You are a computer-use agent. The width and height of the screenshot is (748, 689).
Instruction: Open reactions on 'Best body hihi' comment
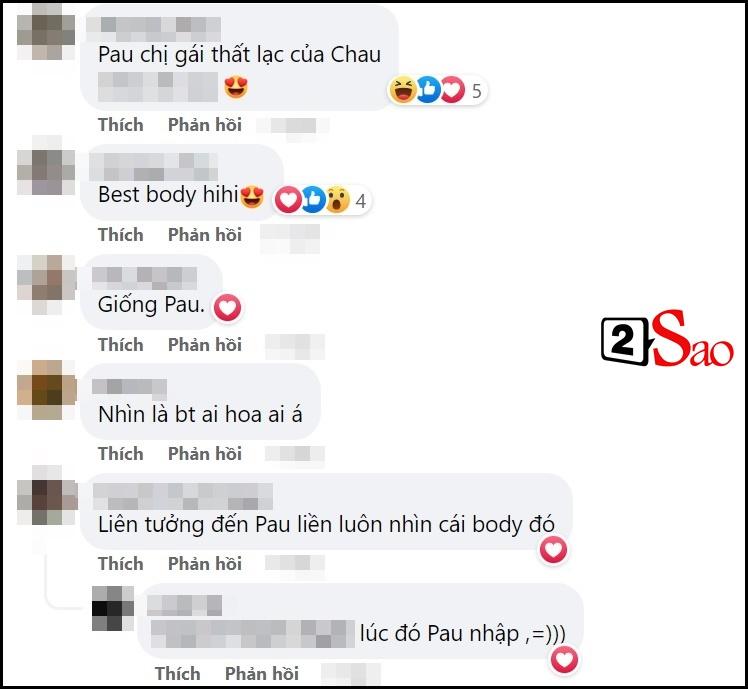pos(322,199)
